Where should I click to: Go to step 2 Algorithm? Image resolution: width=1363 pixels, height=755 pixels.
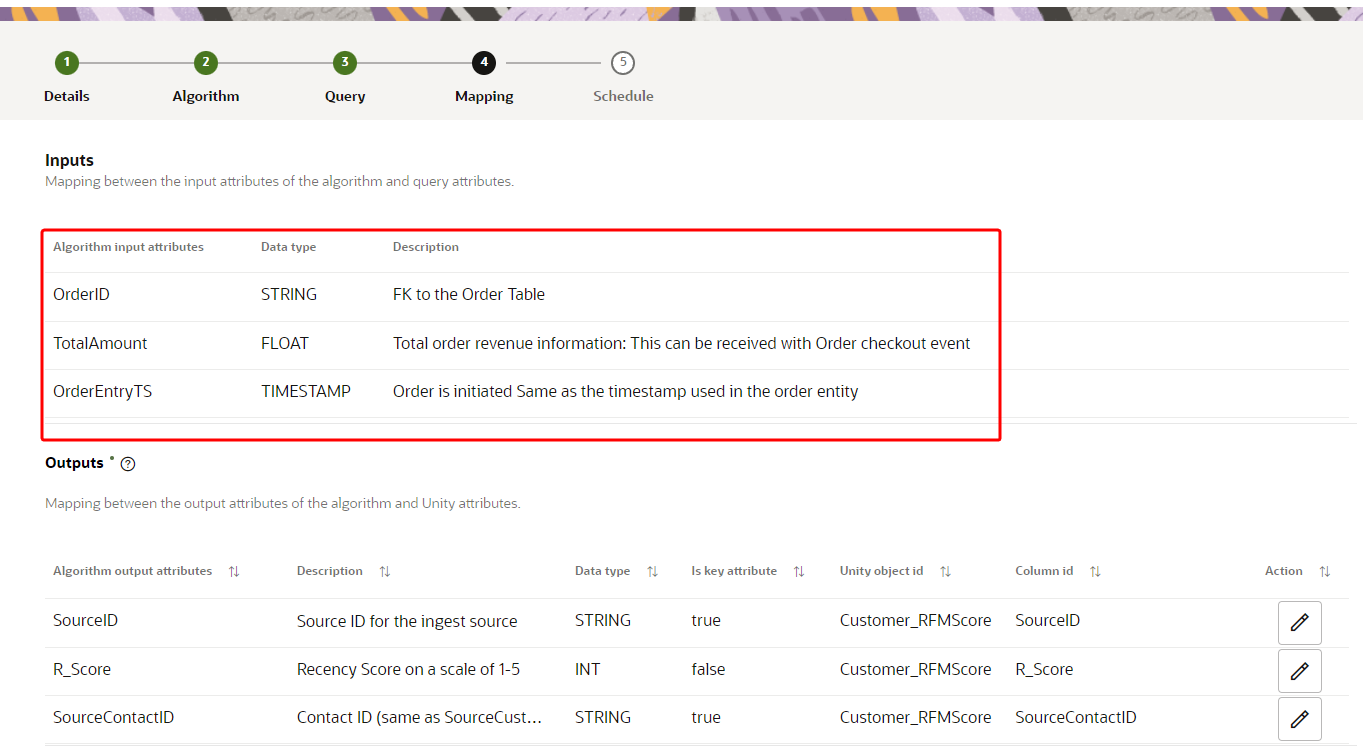click(206, 63)
